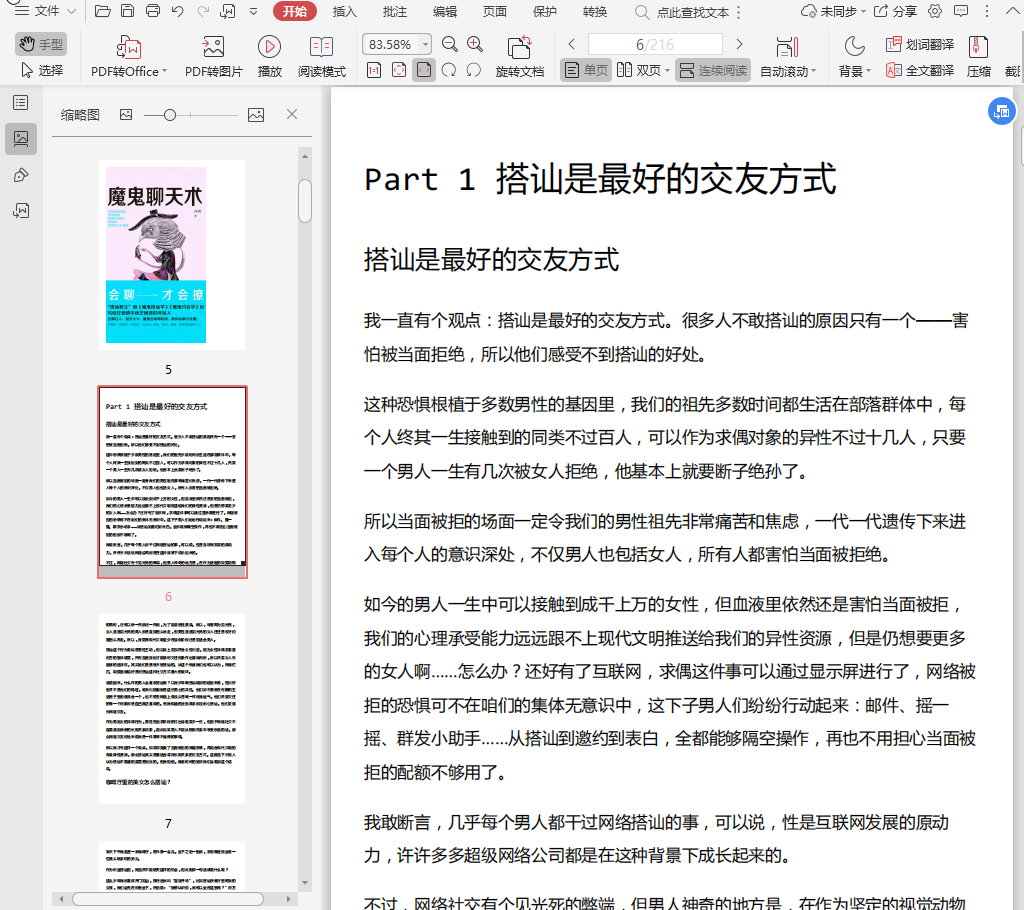
Task: Start slideshow with the 播放 button
Action: (x=269, y=56)
